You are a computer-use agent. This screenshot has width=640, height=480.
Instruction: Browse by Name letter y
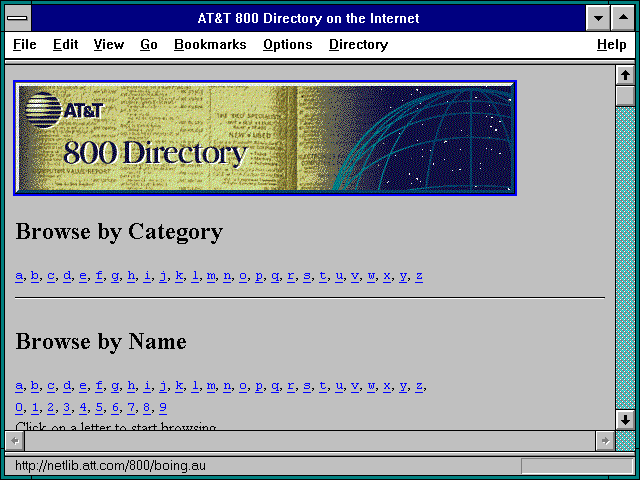[x=403, y=386]
